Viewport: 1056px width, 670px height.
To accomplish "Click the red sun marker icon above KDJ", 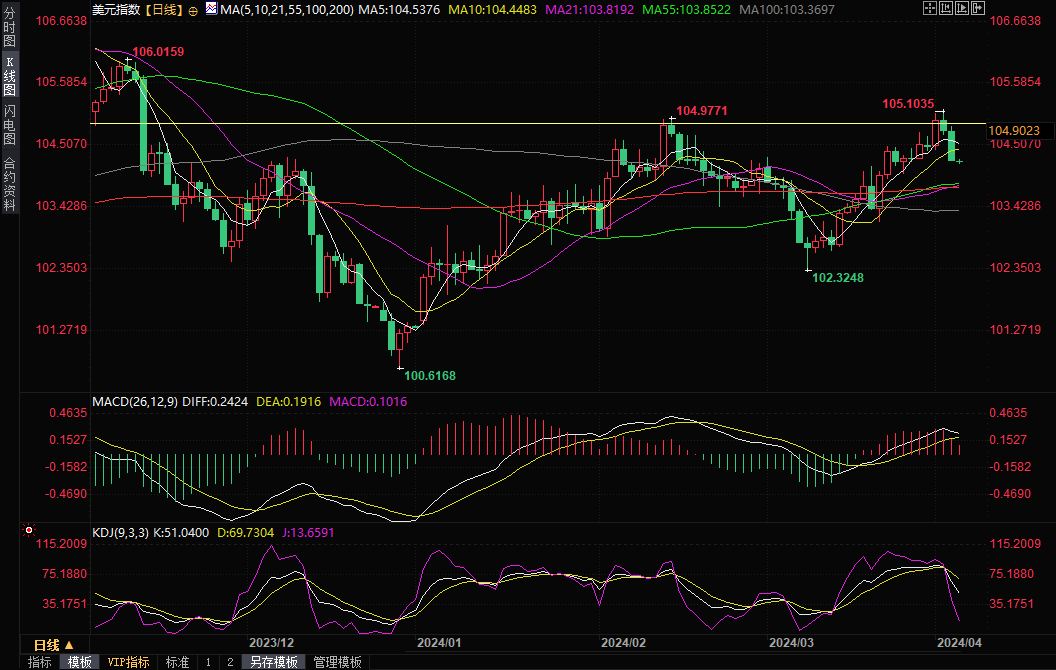I will pyautogui.click(x=28, y=529).
